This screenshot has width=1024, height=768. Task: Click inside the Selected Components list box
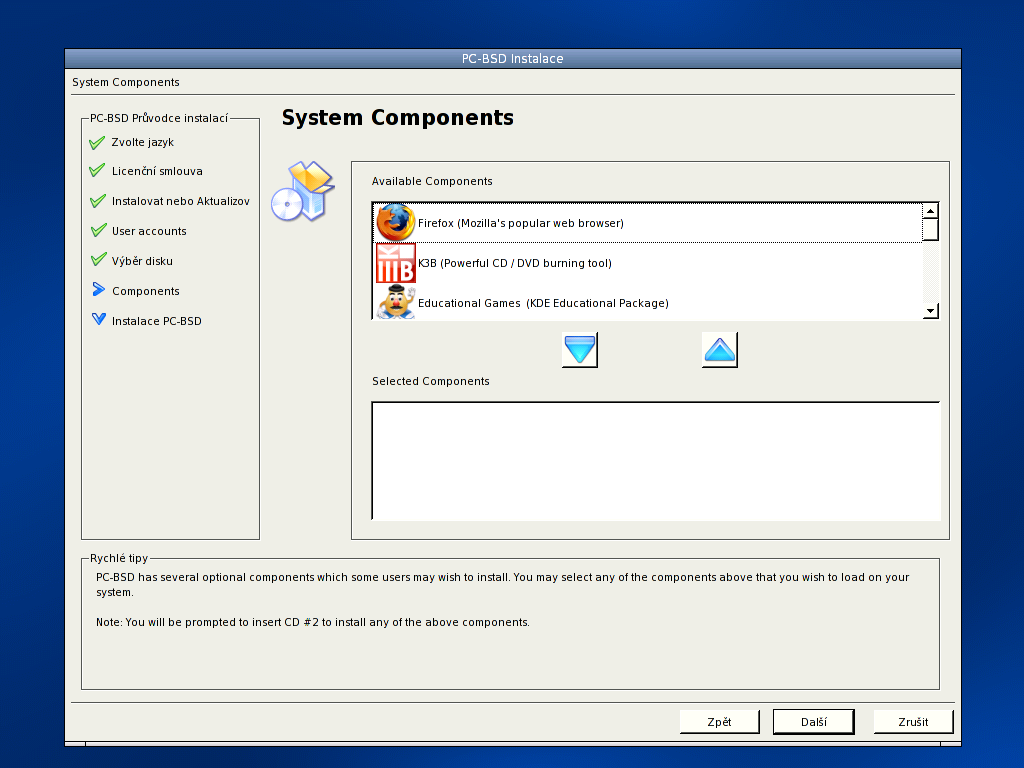pos(656,461)
